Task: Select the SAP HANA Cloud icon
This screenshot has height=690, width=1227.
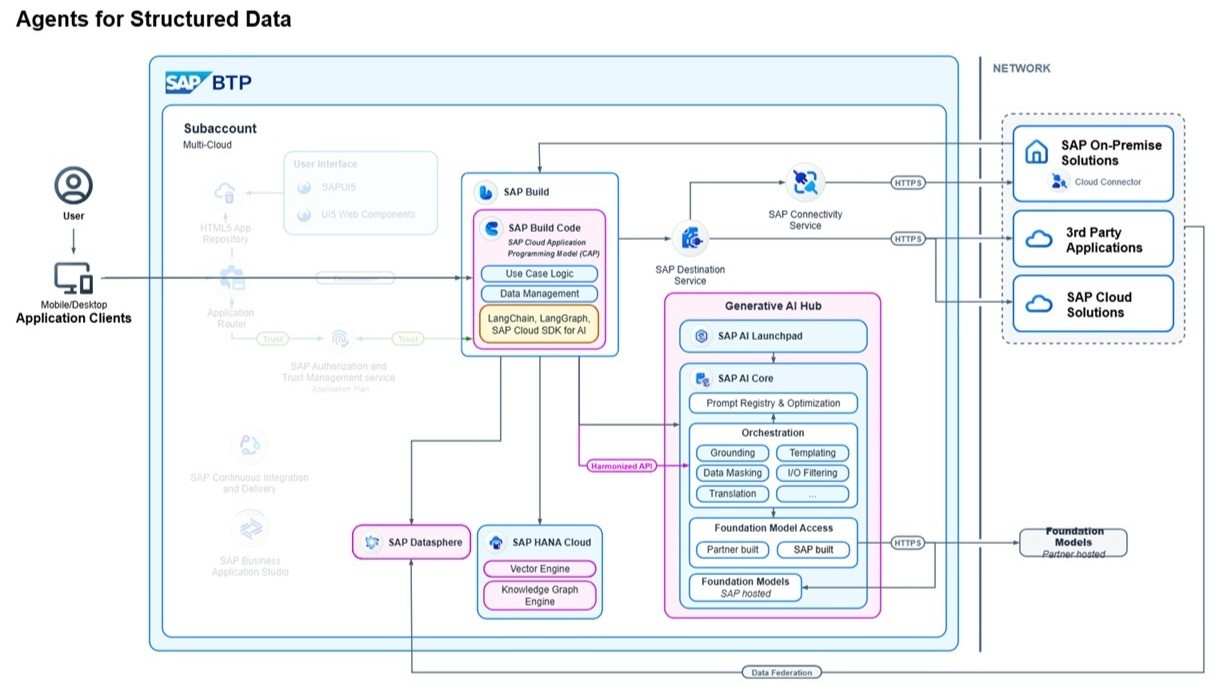Action: point(496,542)
